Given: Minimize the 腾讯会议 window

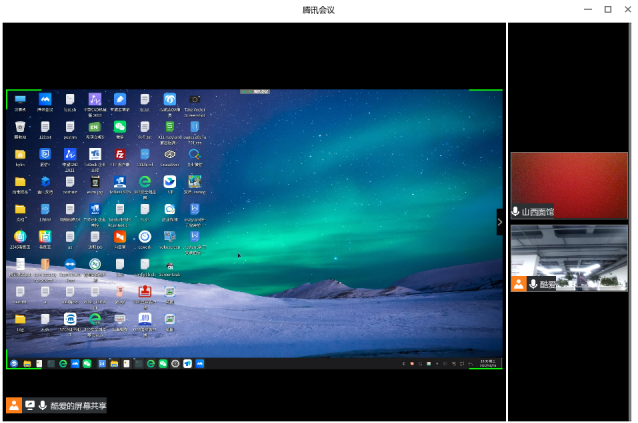Looking at the screenshot, I should 588,9.
